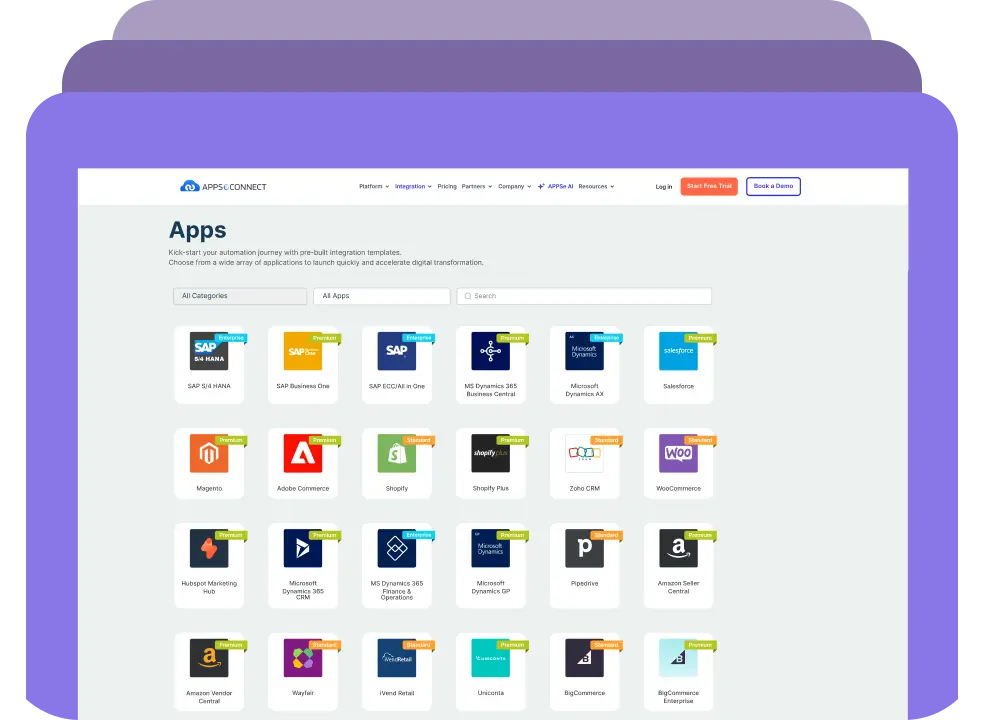
Task: Click the Log in link
Action: 663,186
